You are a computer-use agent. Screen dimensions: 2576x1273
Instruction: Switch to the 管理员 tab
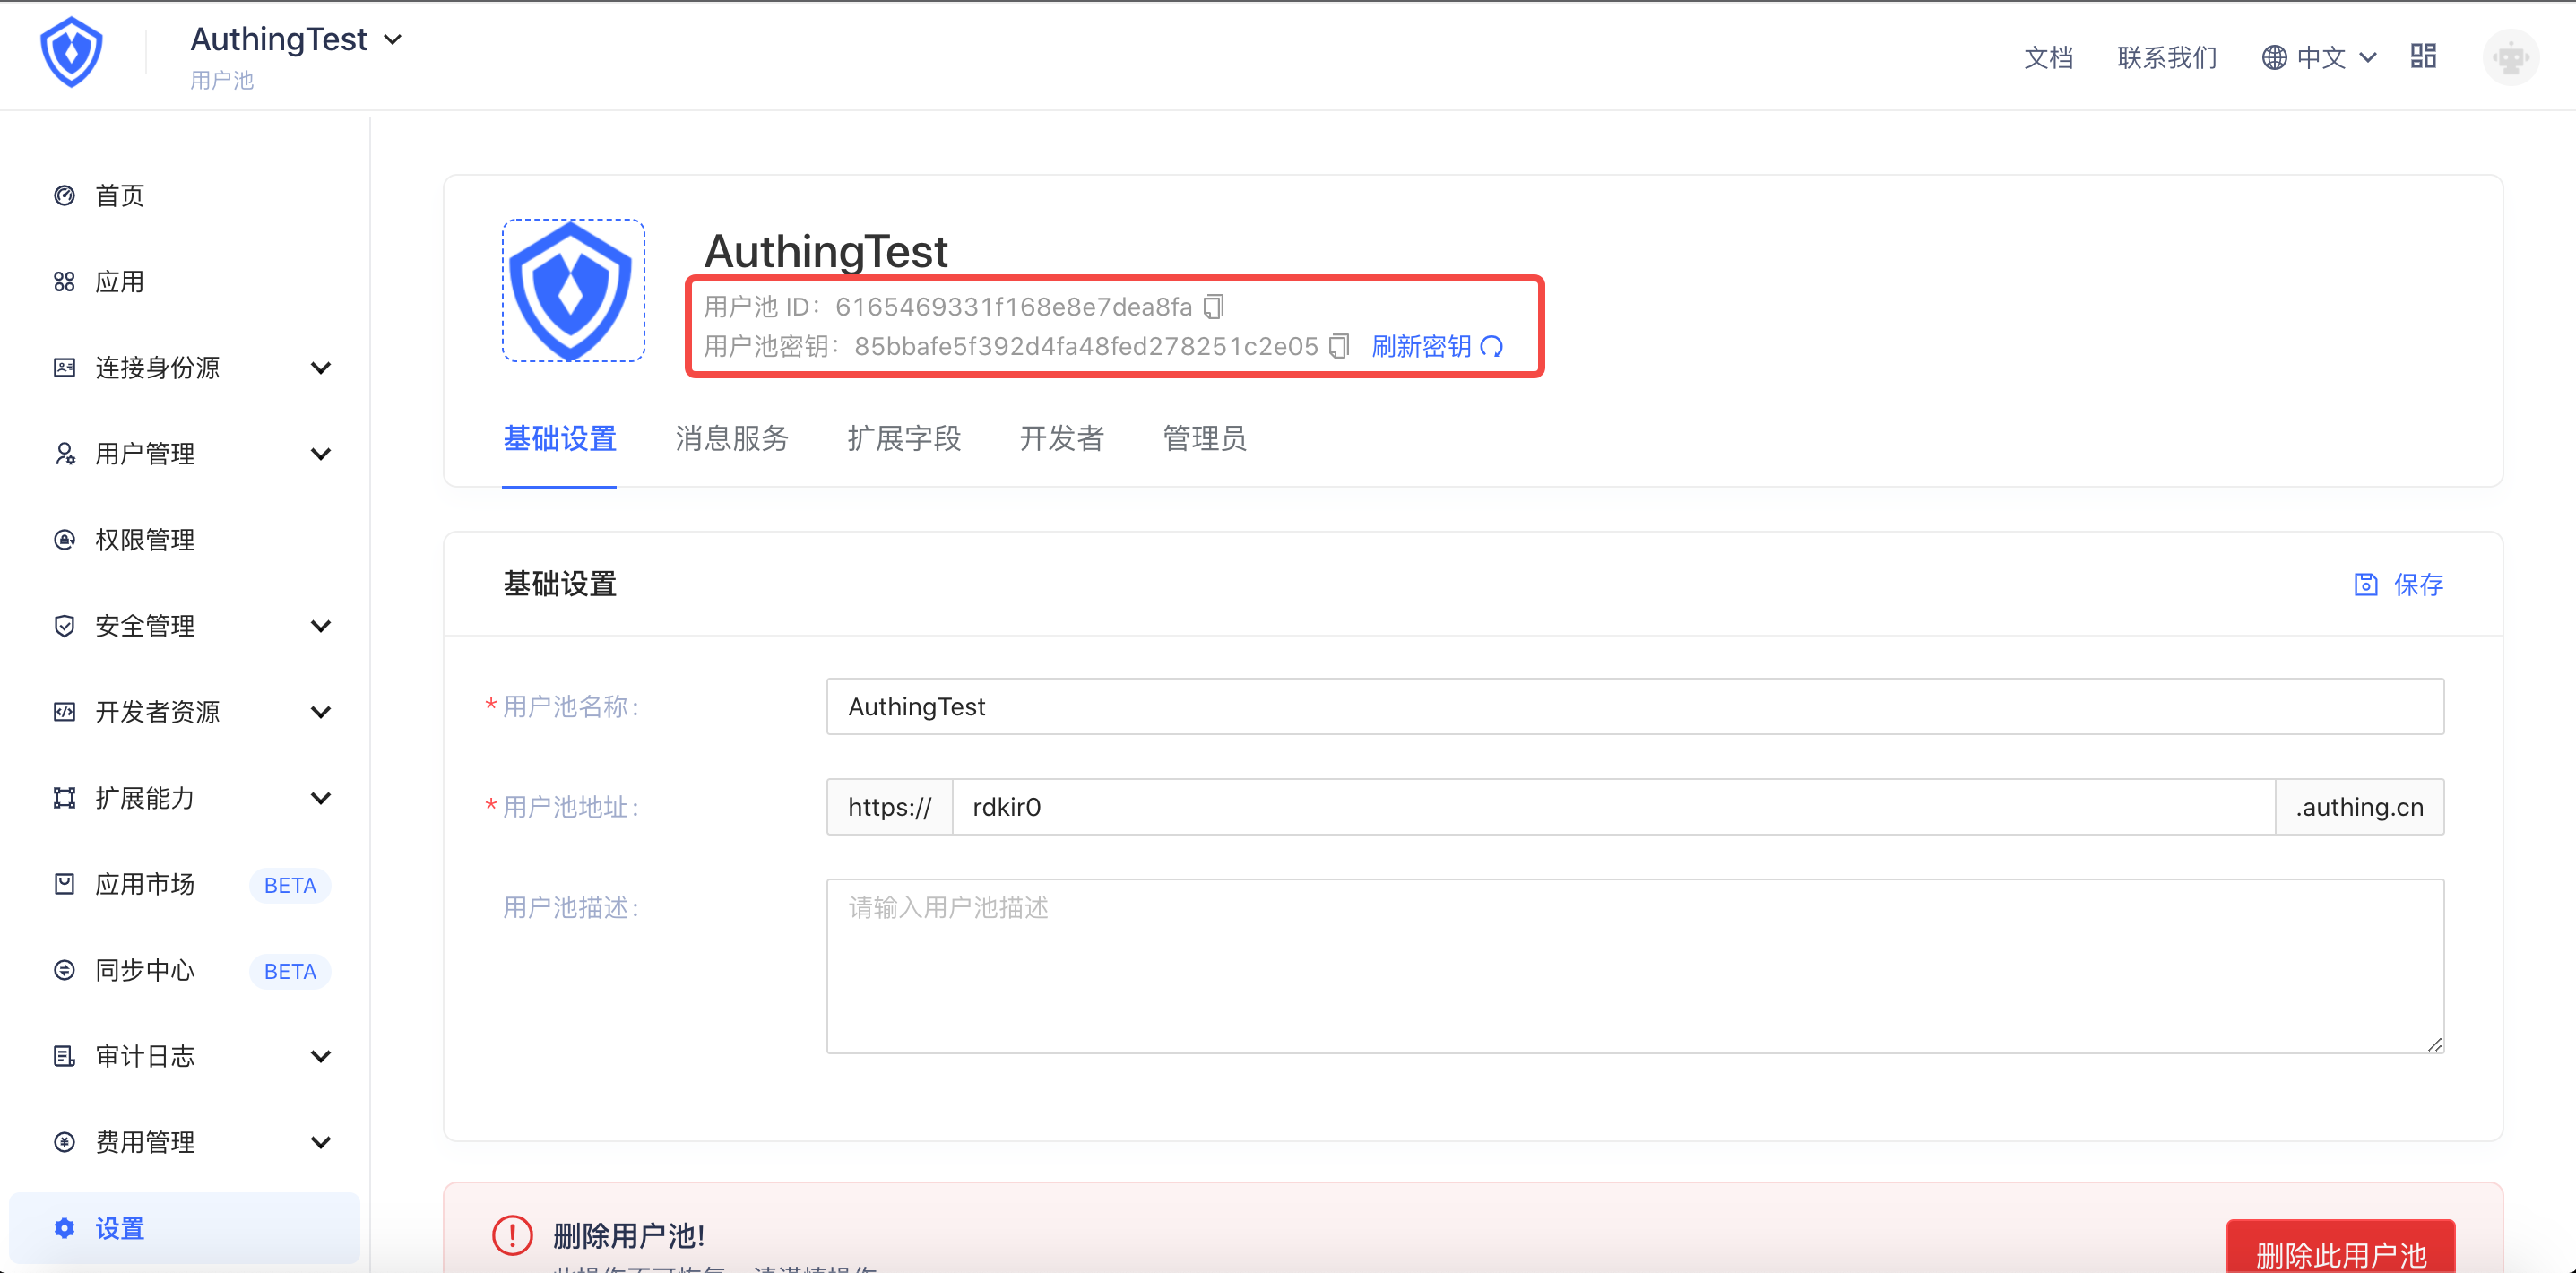(x=1204, y=438)
